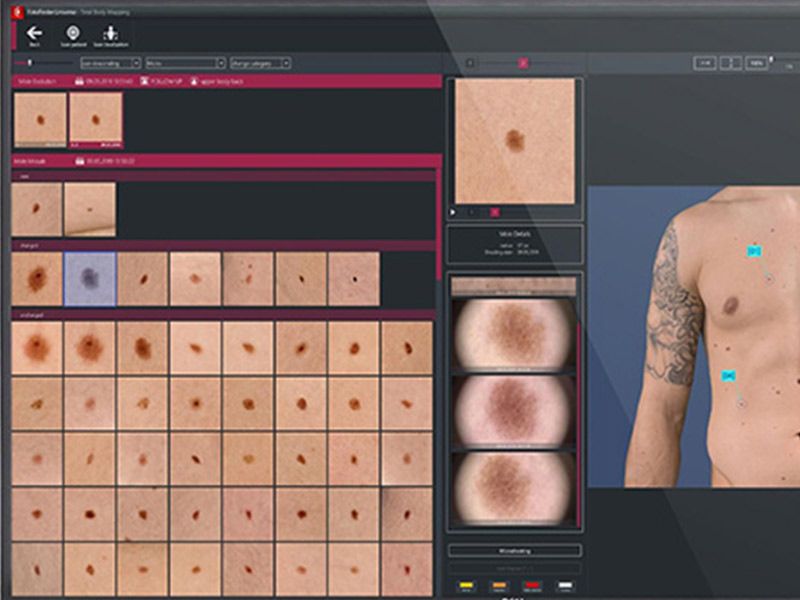Toggle the small square checkbox above the mole preview

click(x=471, y=63)
